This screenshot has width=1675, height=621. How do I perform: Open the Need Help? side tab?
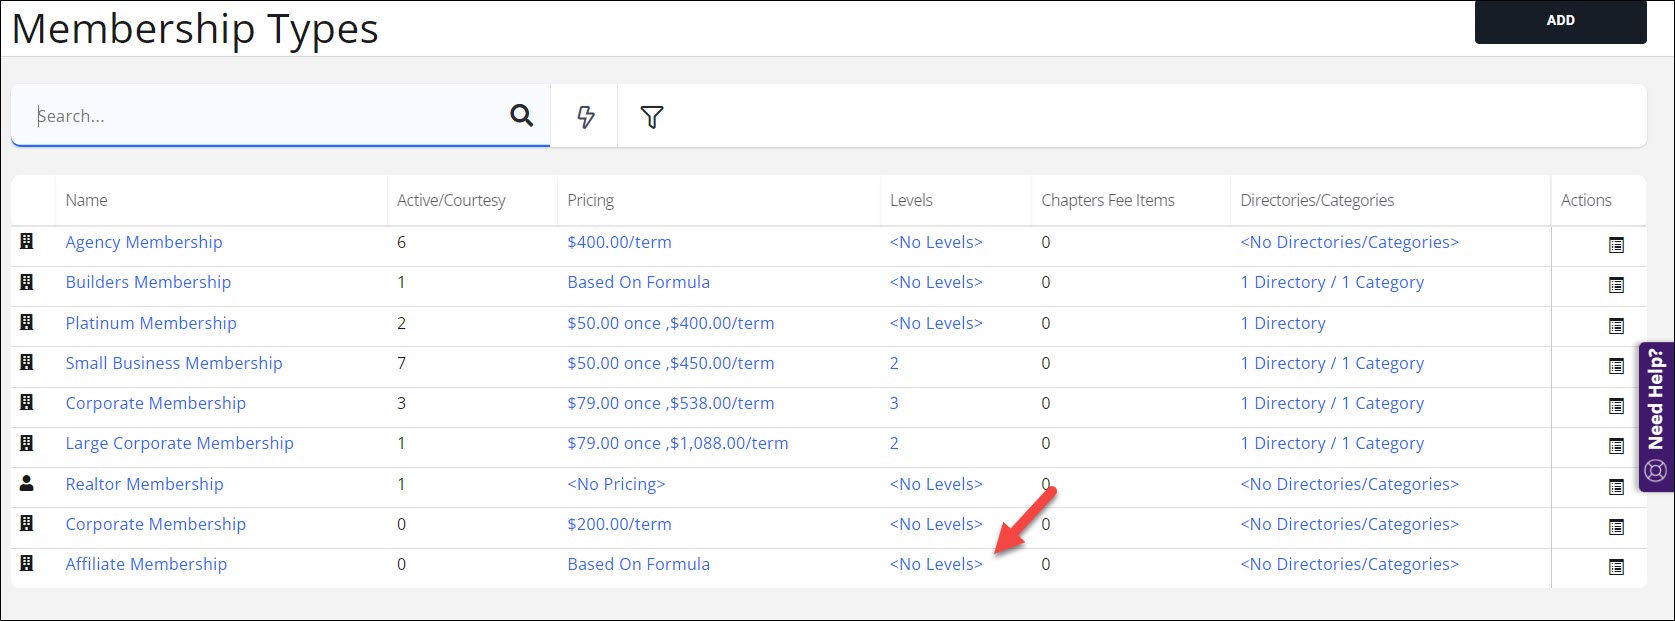click(x=1656, y=416)
